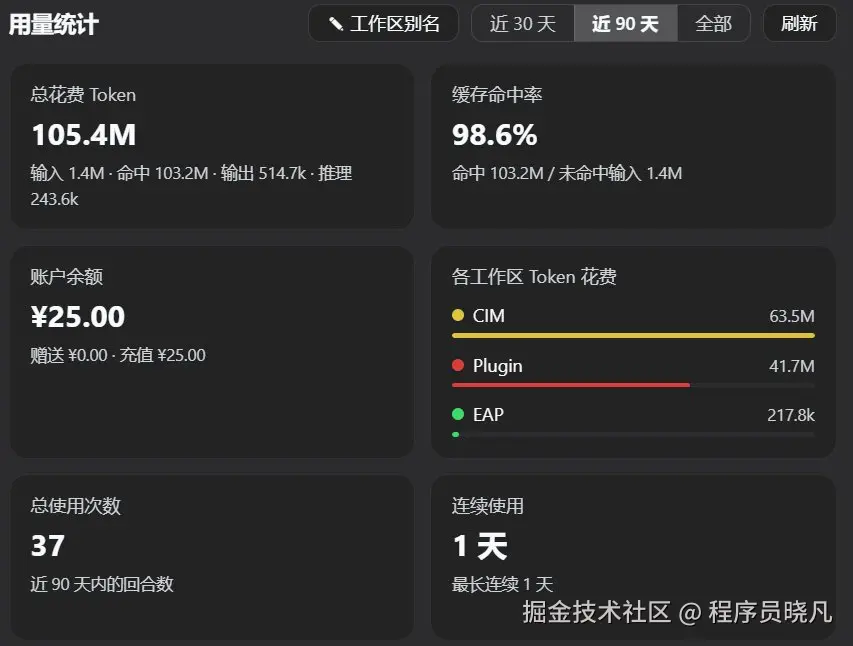Click the yellow CIM usage bar

633,336
